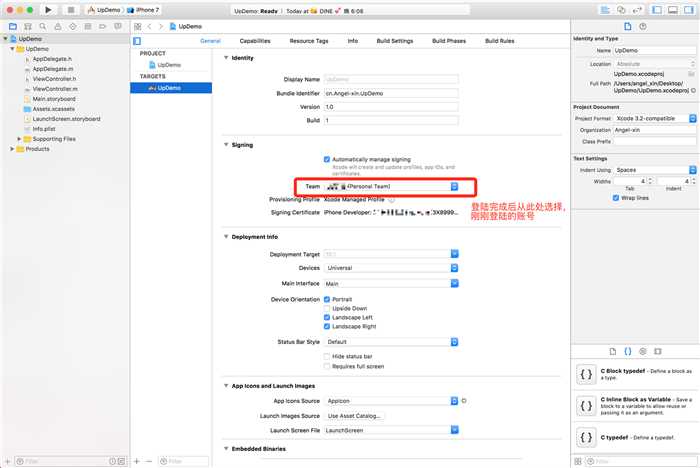Open the Status Bar Style dropdown
Image resolution: width=700 pixels, height=468 pixels.
tap(391, 342)
